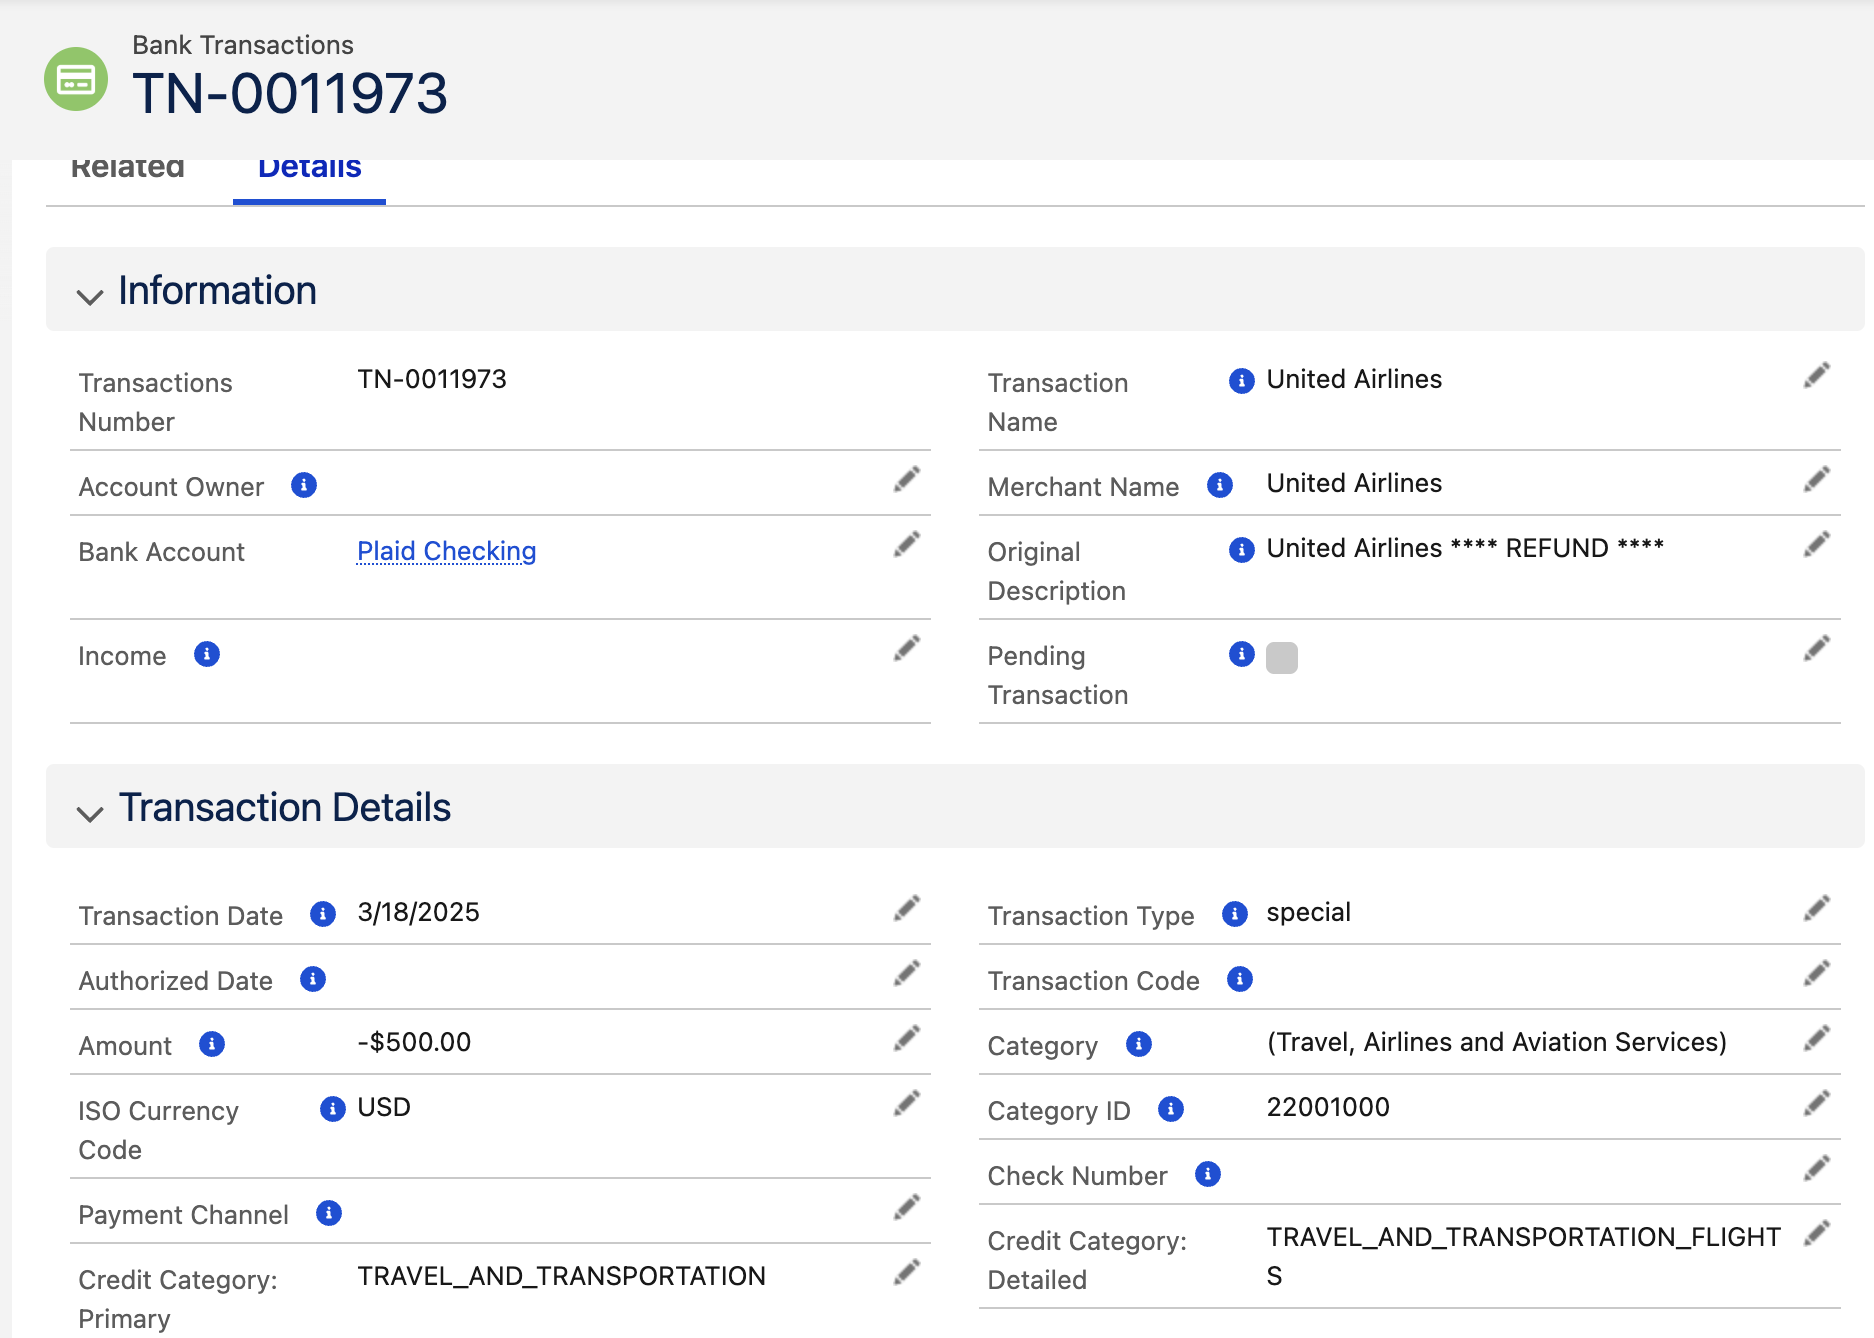Click the Bank Transactions record icon

(x=76, y=79)
